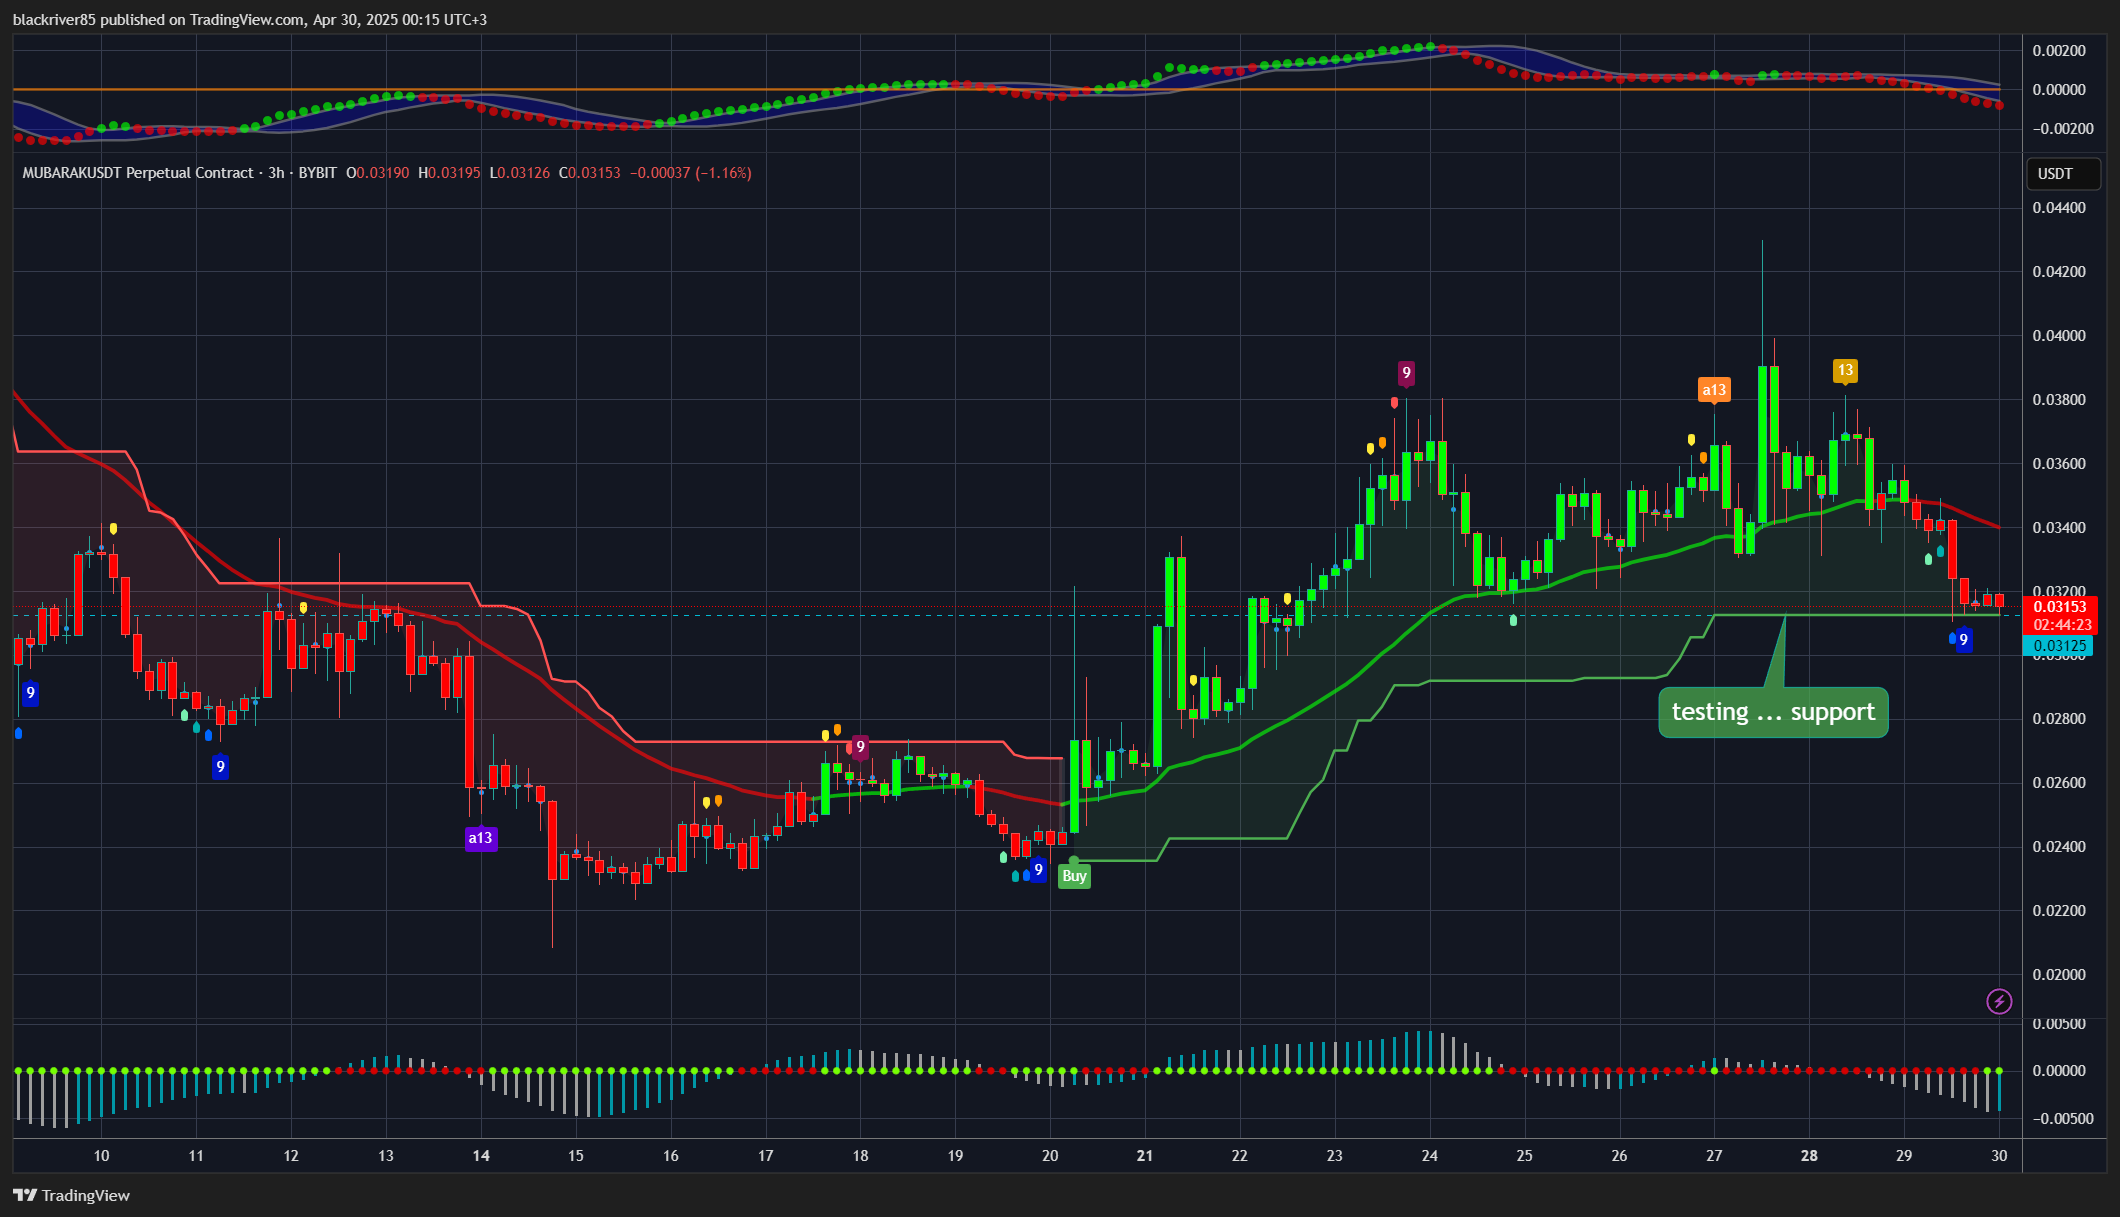This screenshot has width=2120, height=1217.
Task: Click the blue 9 marker under the latest candles
Action: [1964, 639]
